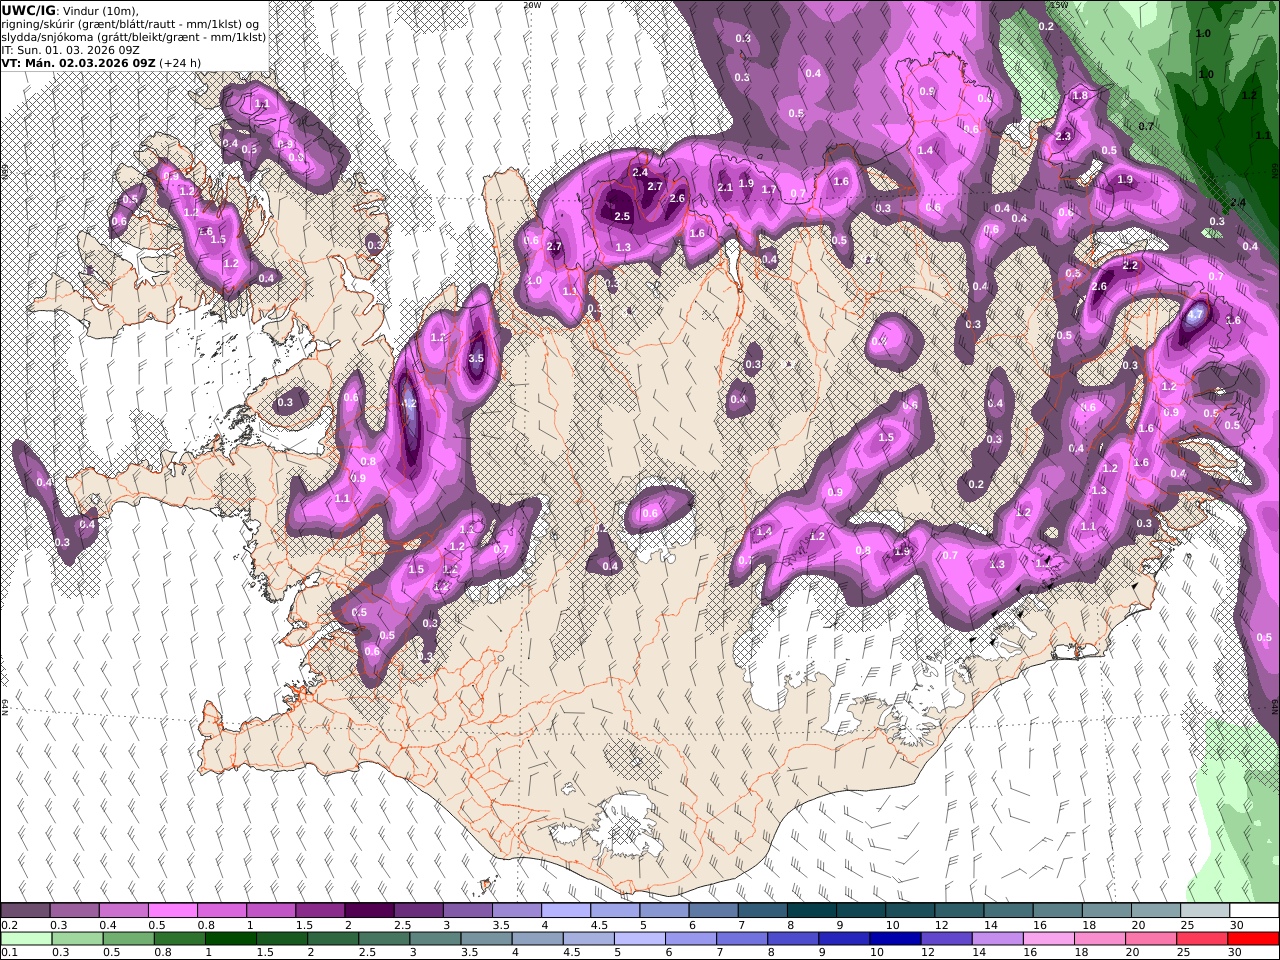
Task: Click the UWC/IG title in the header
Action: point(29,10)
